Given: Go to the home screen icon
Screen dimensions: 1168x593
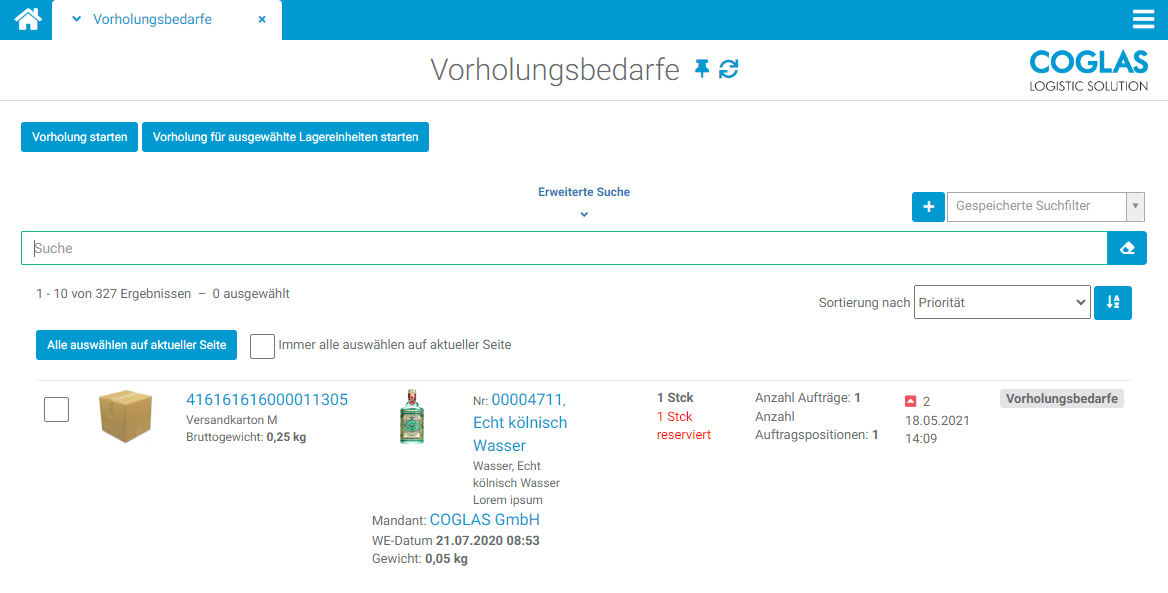Looking at the screenshot, I should [27, 19].
